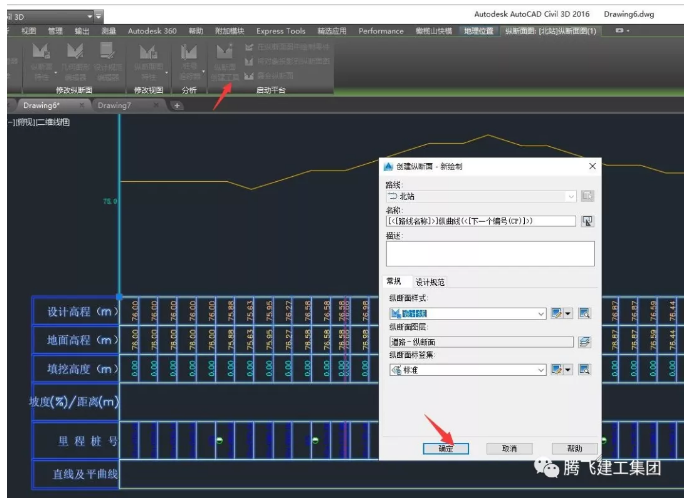
Task: Click the new drawing plus tab icon
Action: tap(177, 105)
